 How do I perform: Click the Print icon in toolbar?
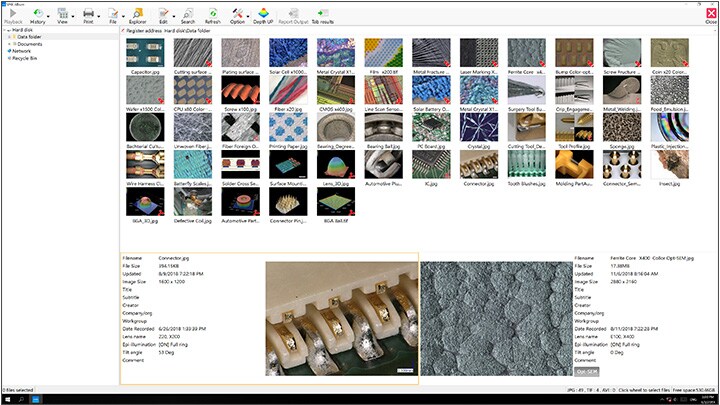88,13
